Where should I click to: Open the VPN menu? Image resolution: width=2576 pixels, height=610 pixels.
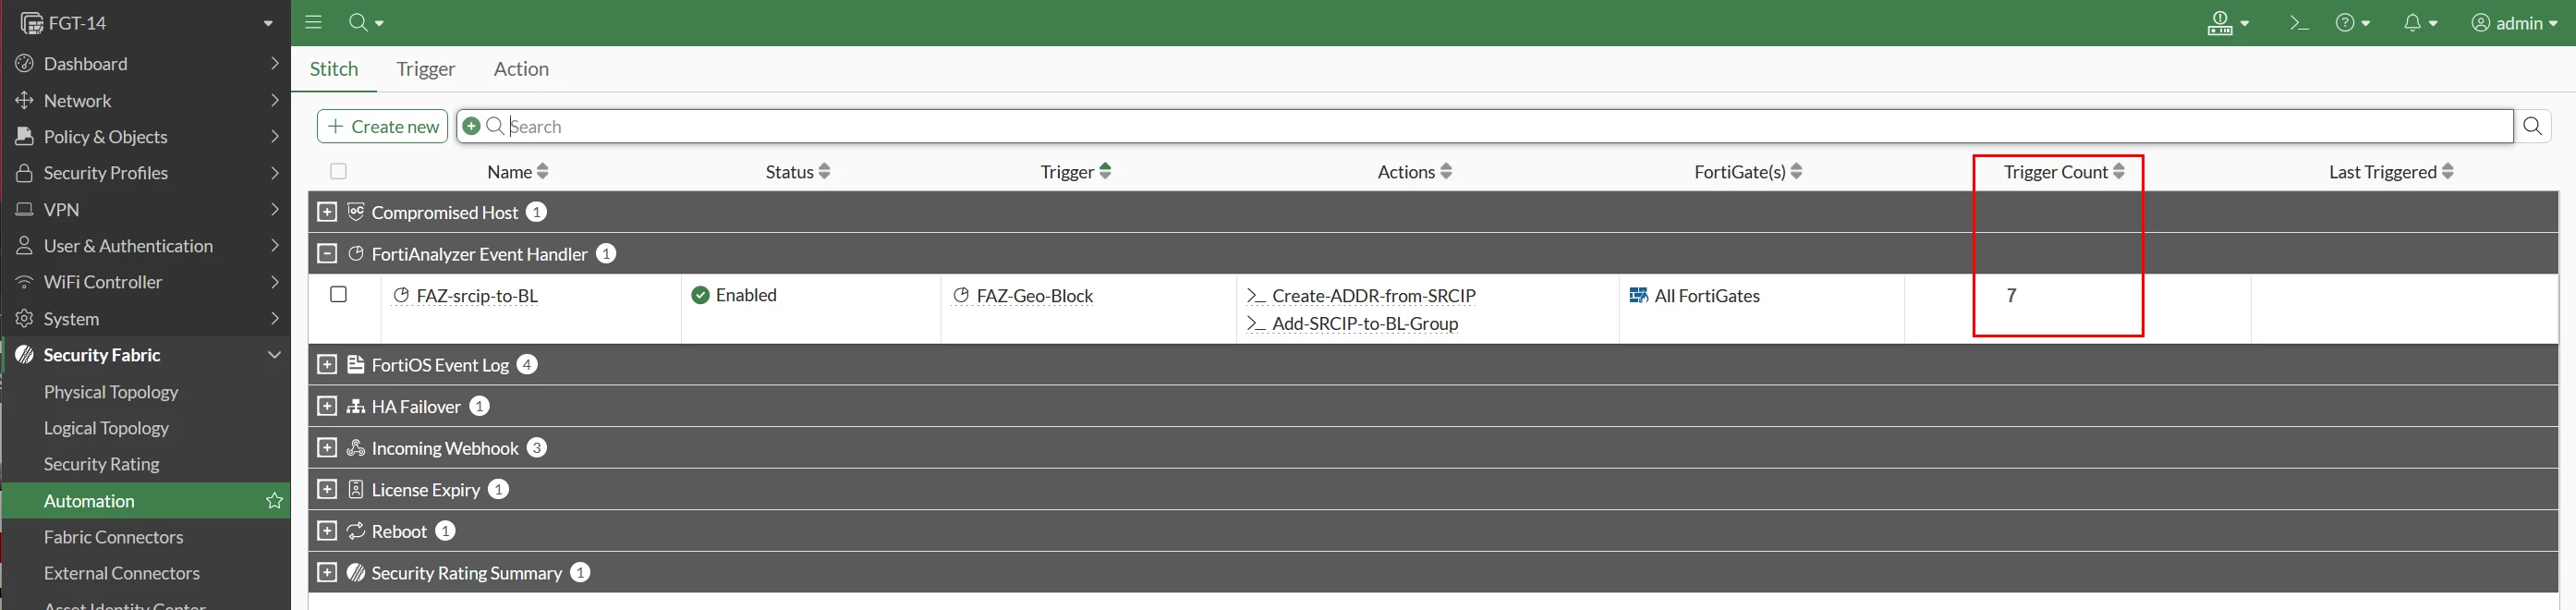point(147,209)
